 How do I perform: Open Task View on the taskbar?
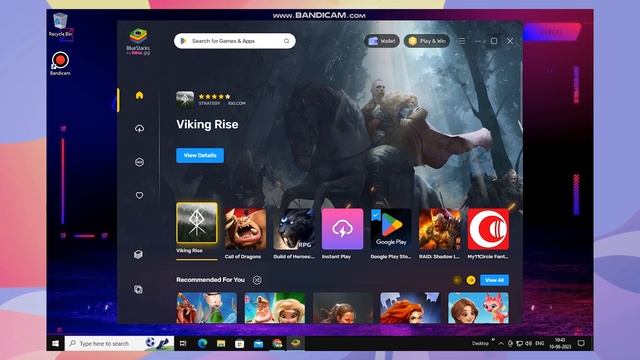[183, 344]
